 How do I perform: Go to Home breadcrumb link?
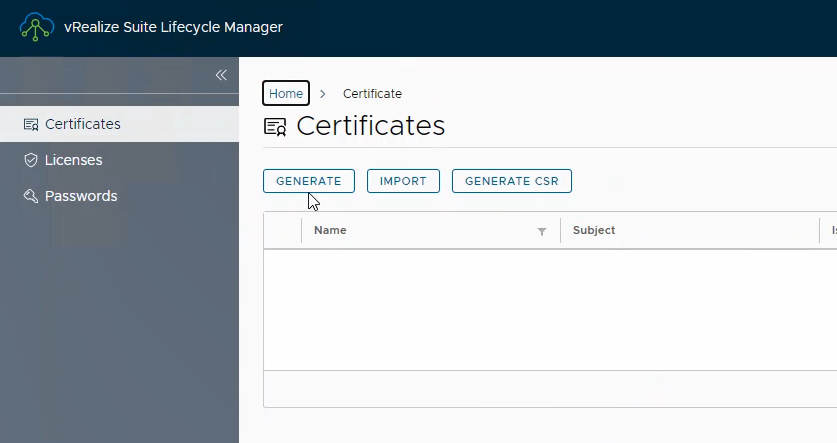286,93
